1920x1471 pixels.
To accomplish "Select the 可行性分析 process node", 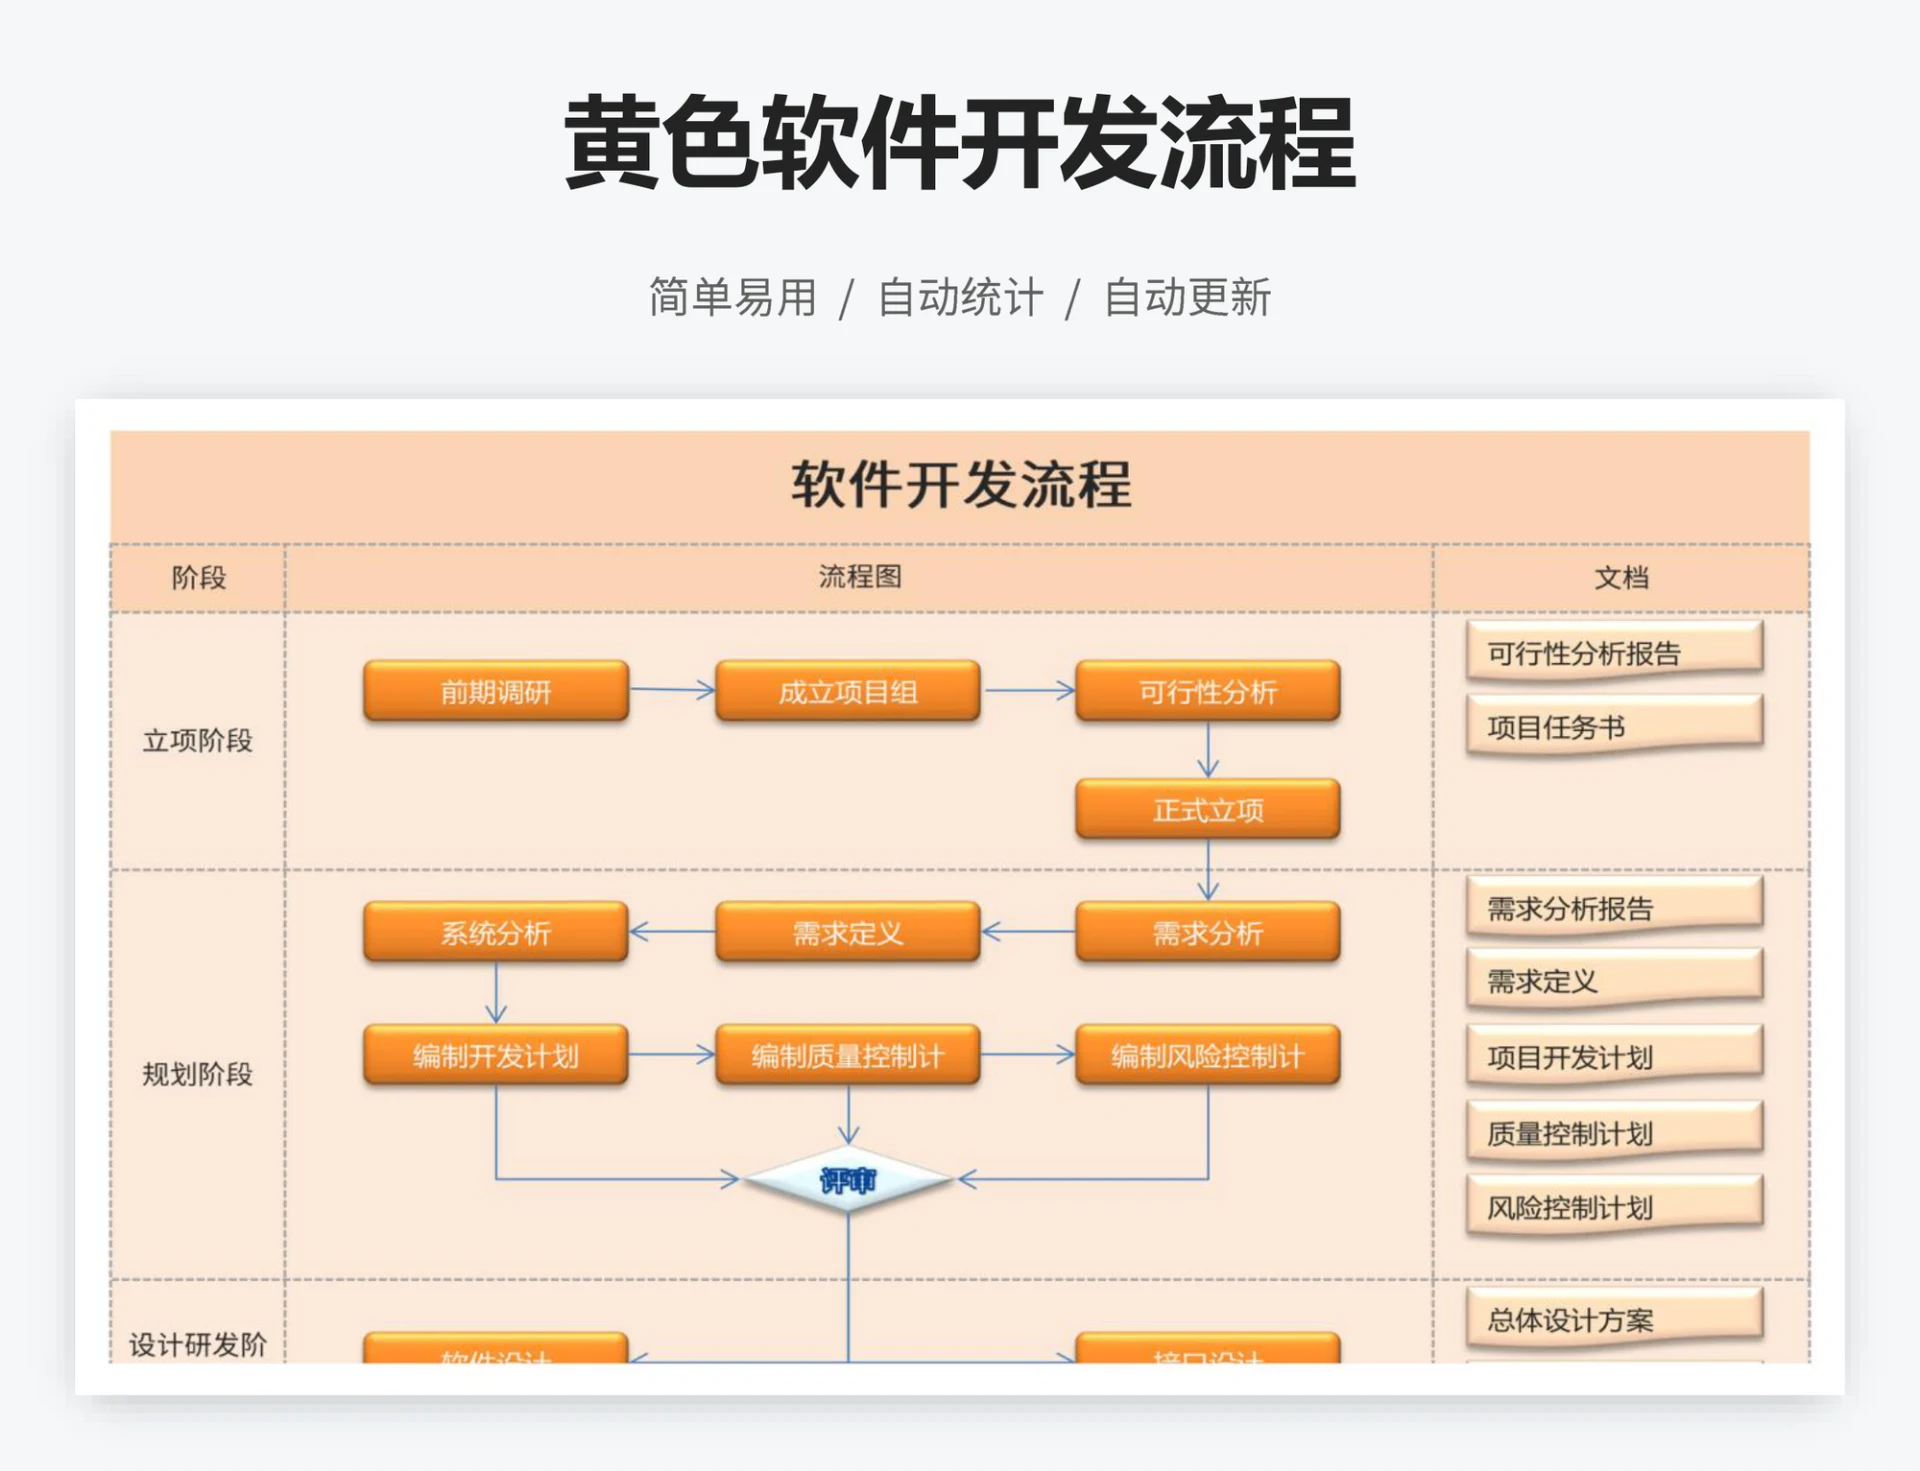I will pyautogui.click(x=1206, y=691).
